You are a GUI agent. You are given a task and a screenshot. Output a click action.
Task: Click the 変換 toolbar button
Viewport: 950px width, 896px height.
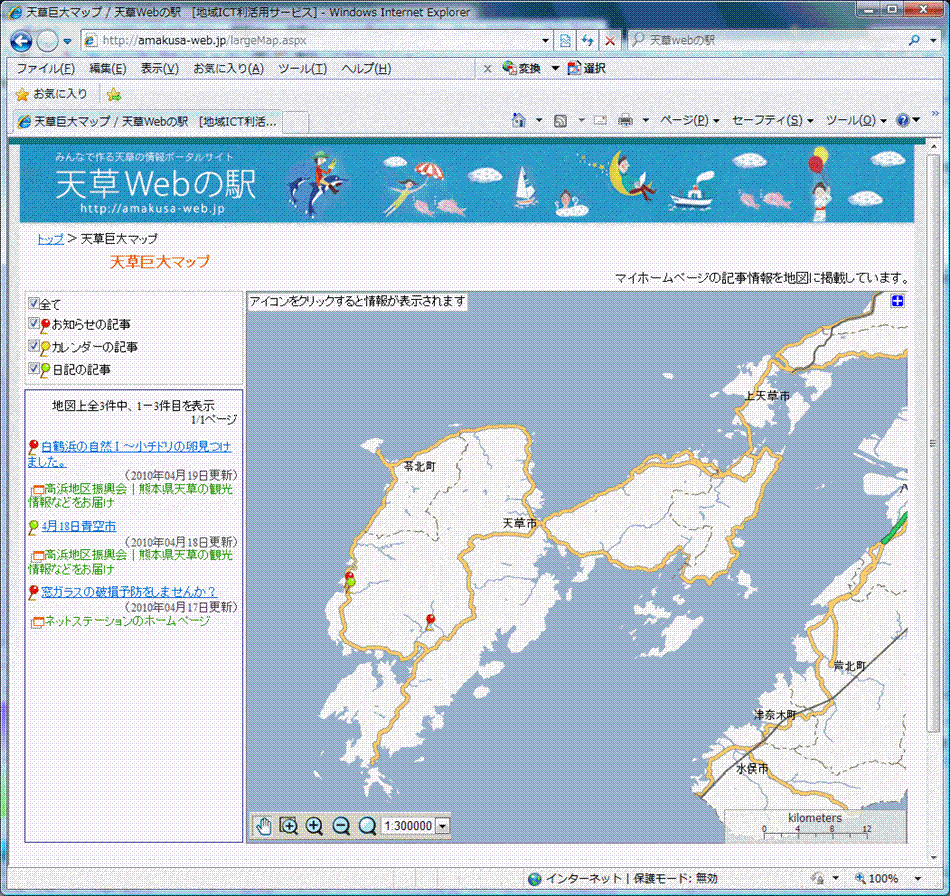522,68
